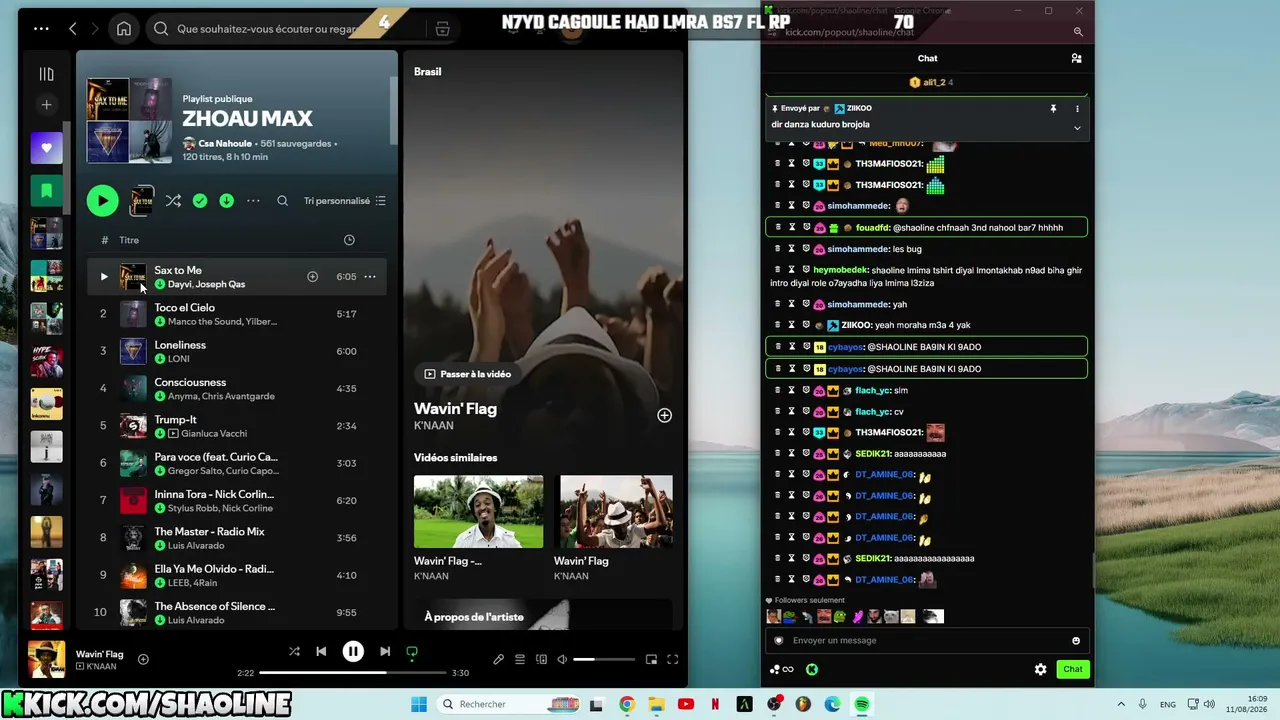Unpin the pinned message in Kick chat
This screenshot has width=1280, height=720.
[1053, 108]
